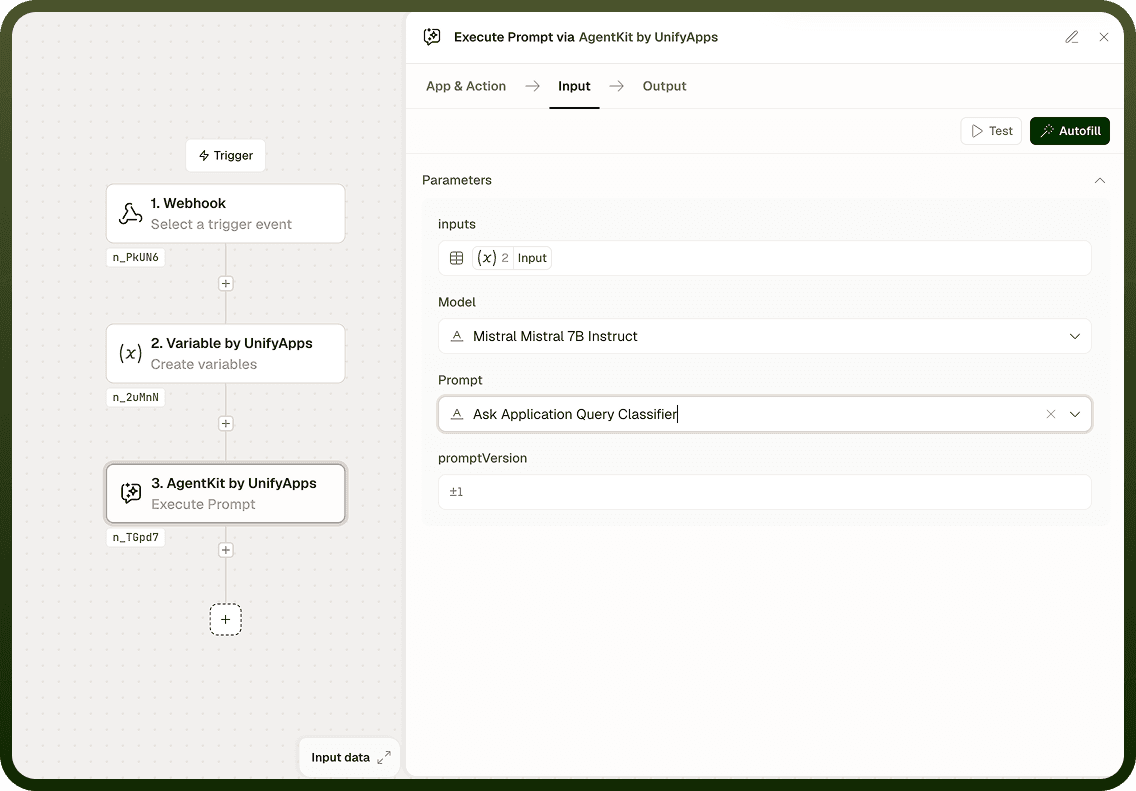Image resolution: width=1136 pixels, height=791 pixels.
Task: Click "Create variables" subtitle text
Action: (204, 364)
